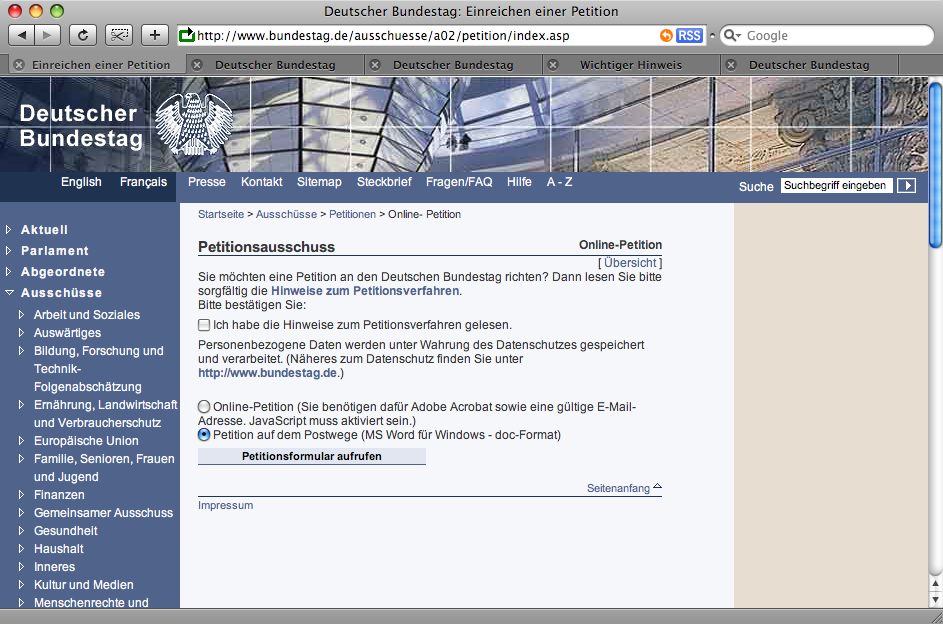Check the Hinweise zum Petitionsverfahren gelesen box
The image size is (943, 624).
tap(204, 325)
